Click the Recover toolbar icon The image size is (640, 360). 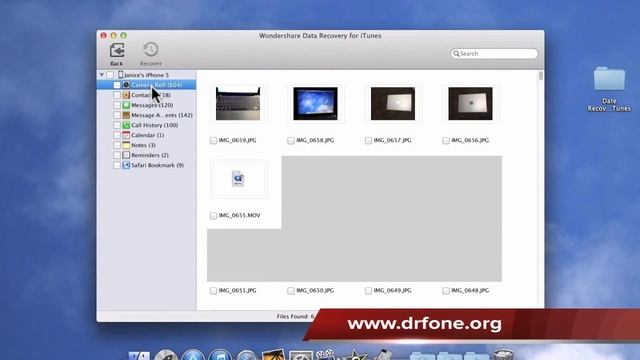tap(151, 49)
